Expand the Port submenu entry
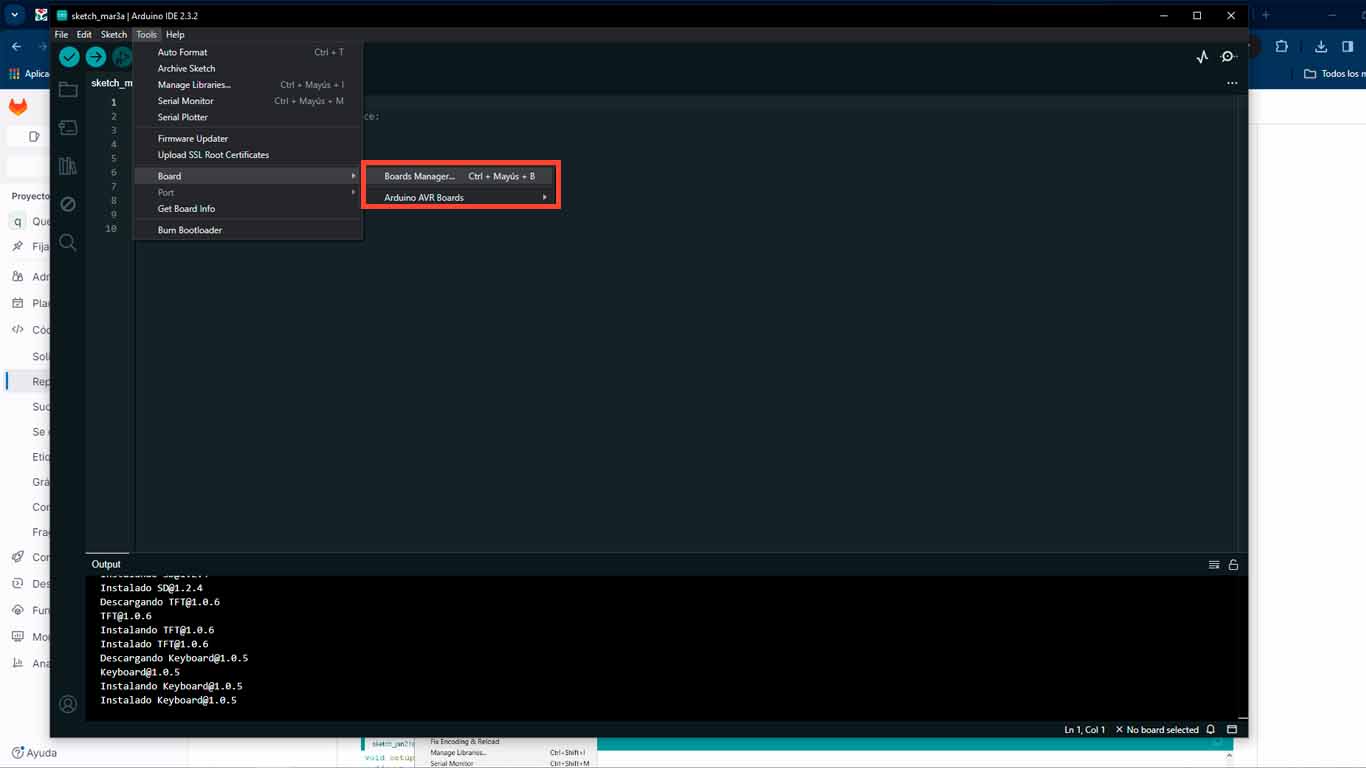 tap(247, 192)
